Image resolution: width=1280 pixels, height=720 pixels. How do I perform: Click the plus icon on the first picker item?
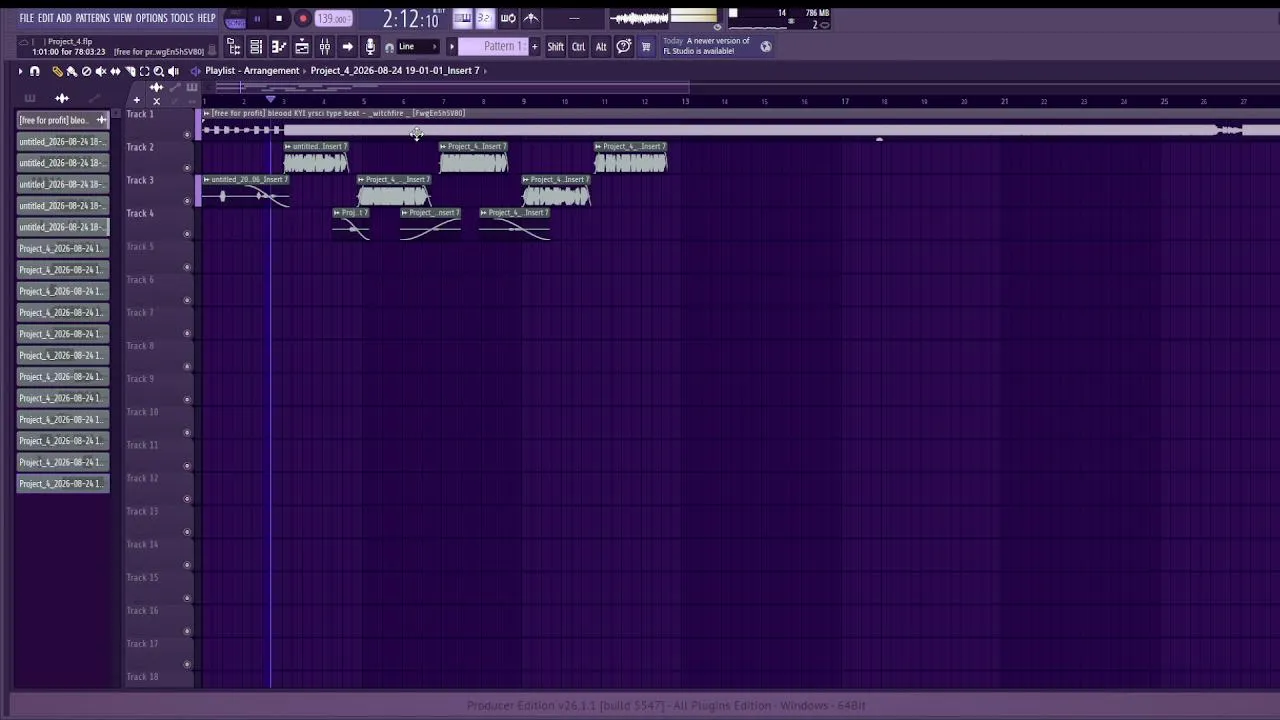[101, 120]
